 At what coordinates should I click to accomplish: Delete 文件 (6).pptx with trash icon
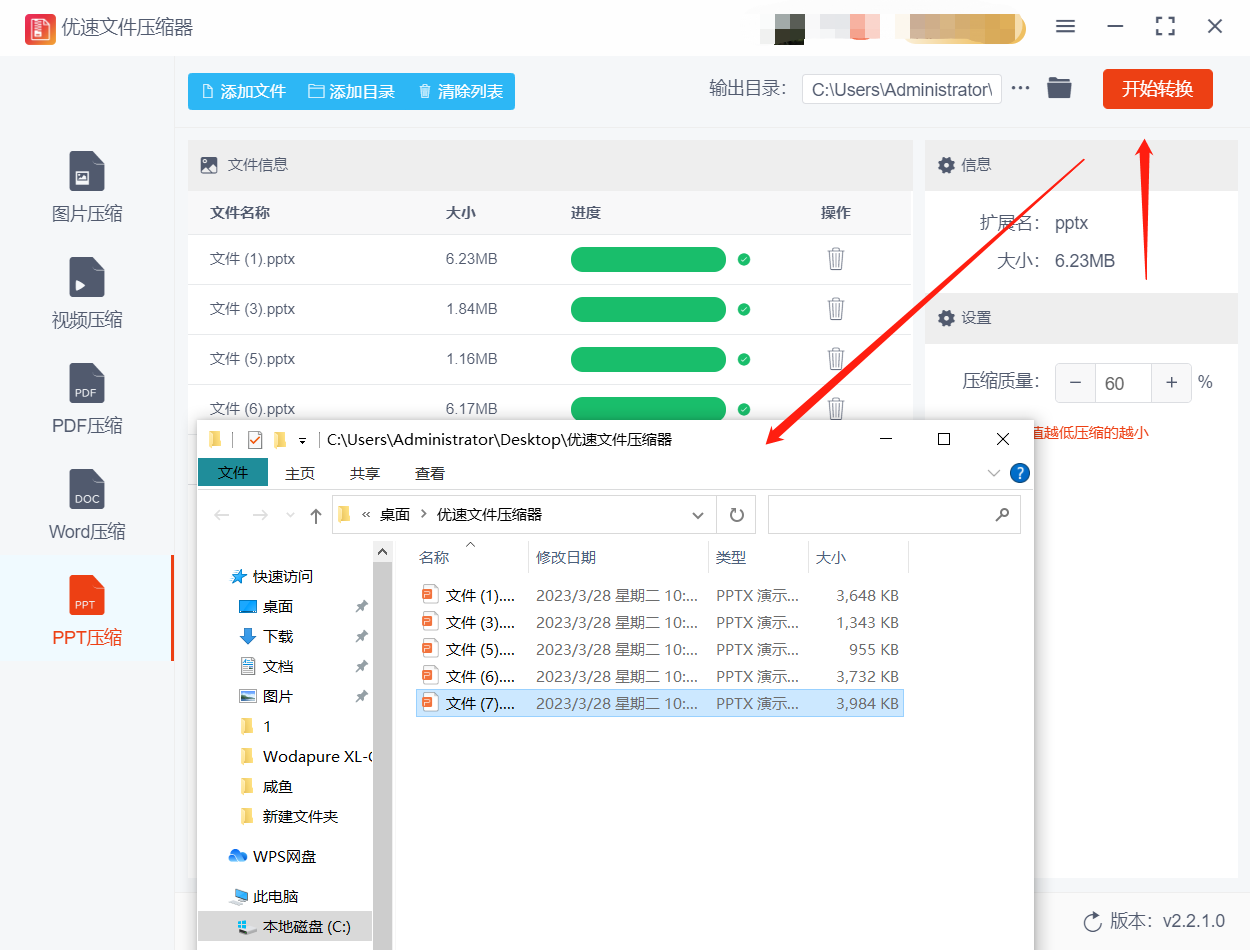pyautogui.click(x=836, y=408)
